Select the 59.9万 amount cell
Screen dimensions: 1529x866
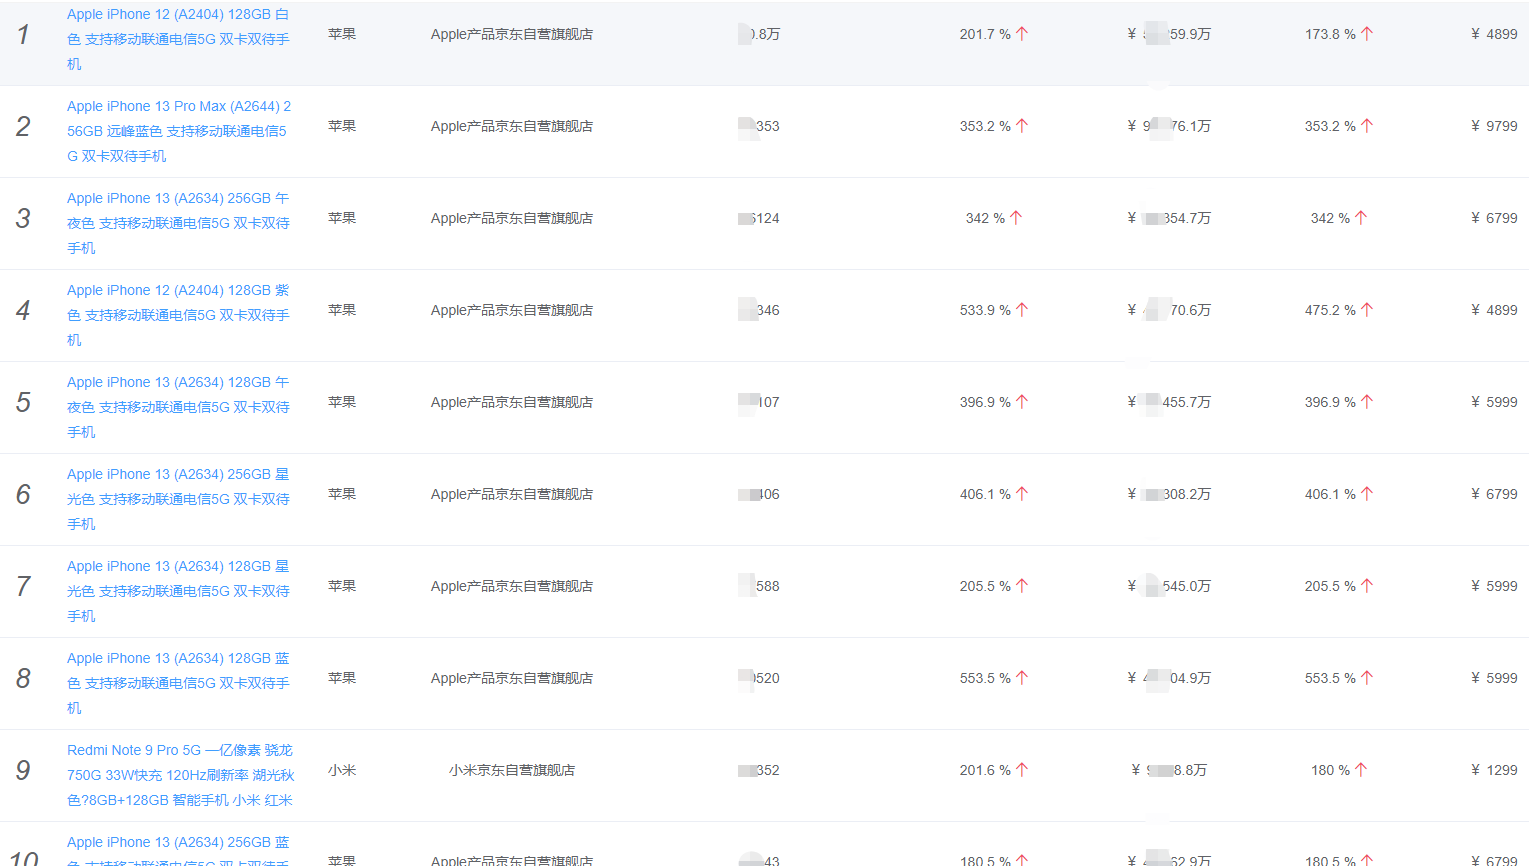[x=1169, y=34]
